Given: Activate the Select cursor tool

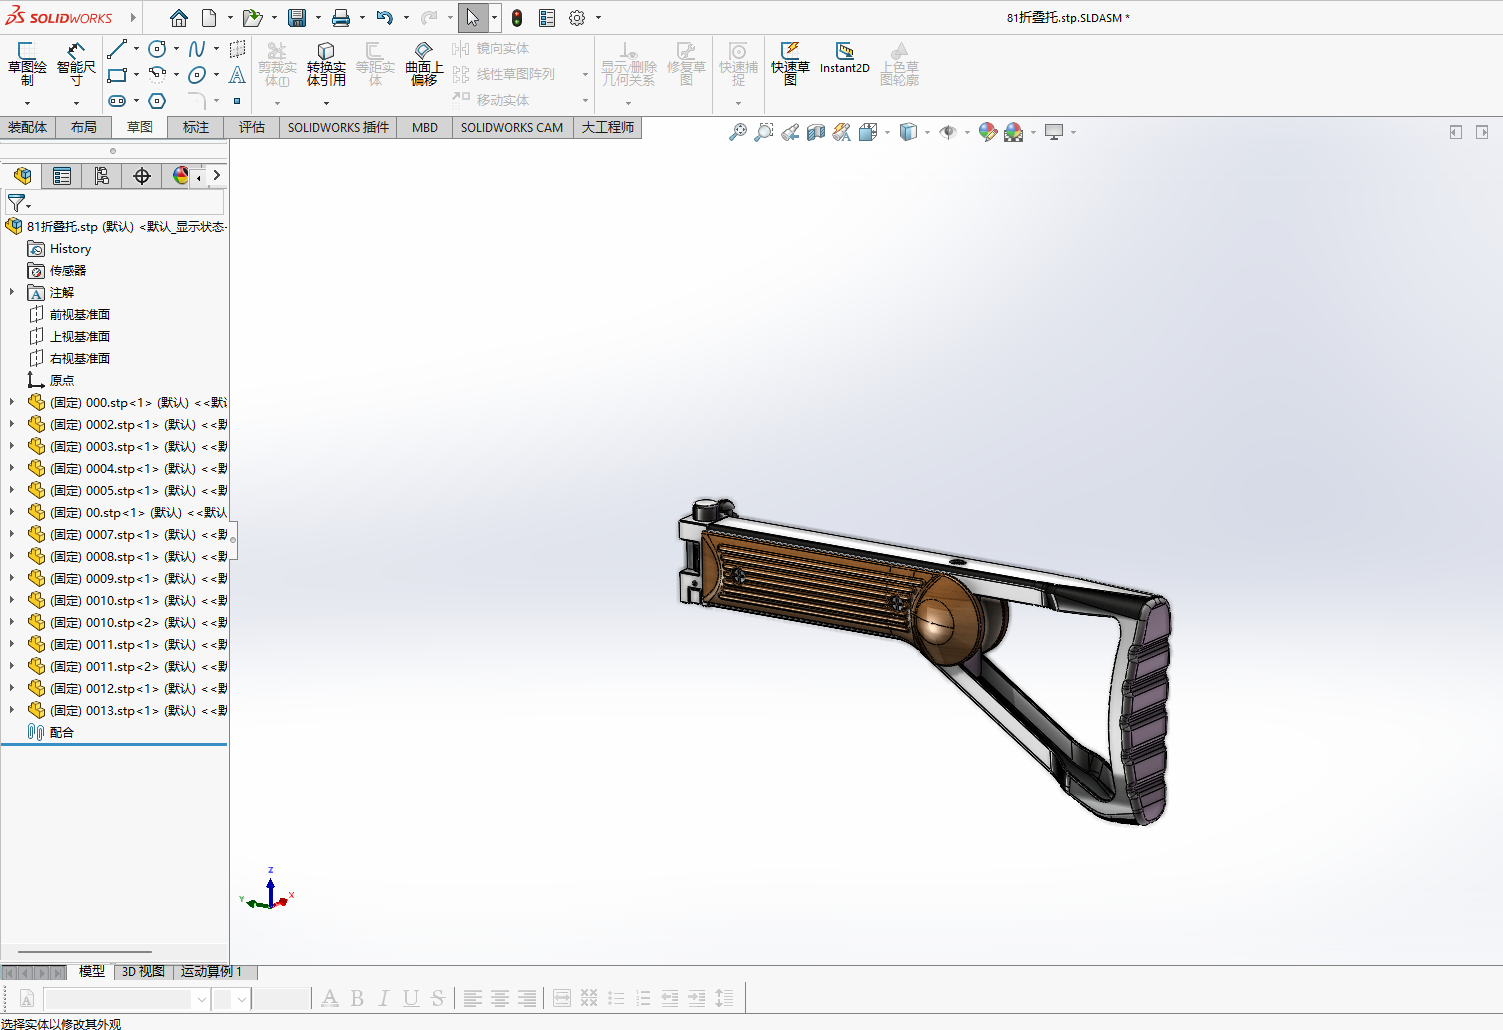Looking at the screenshot, I should pyautogui.click(x=472, y=18).
